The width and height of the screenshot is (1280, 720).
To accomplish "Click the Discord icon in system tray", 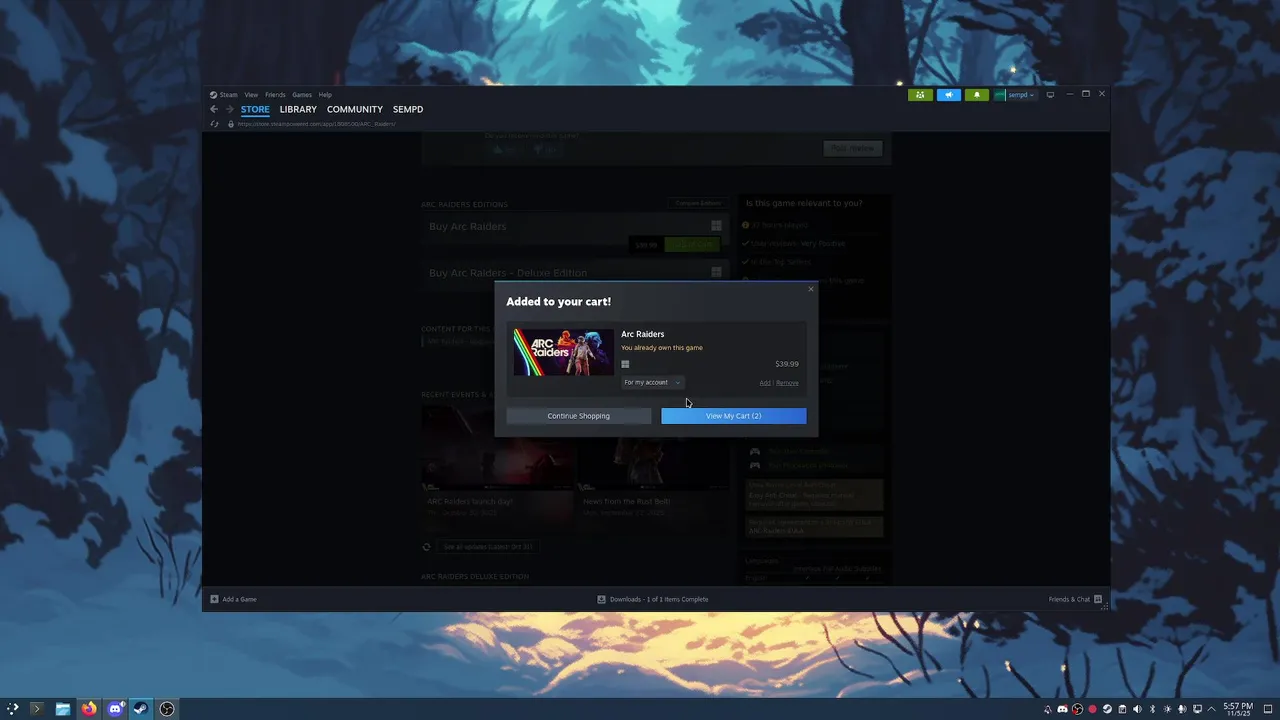I will [1063, 709].
